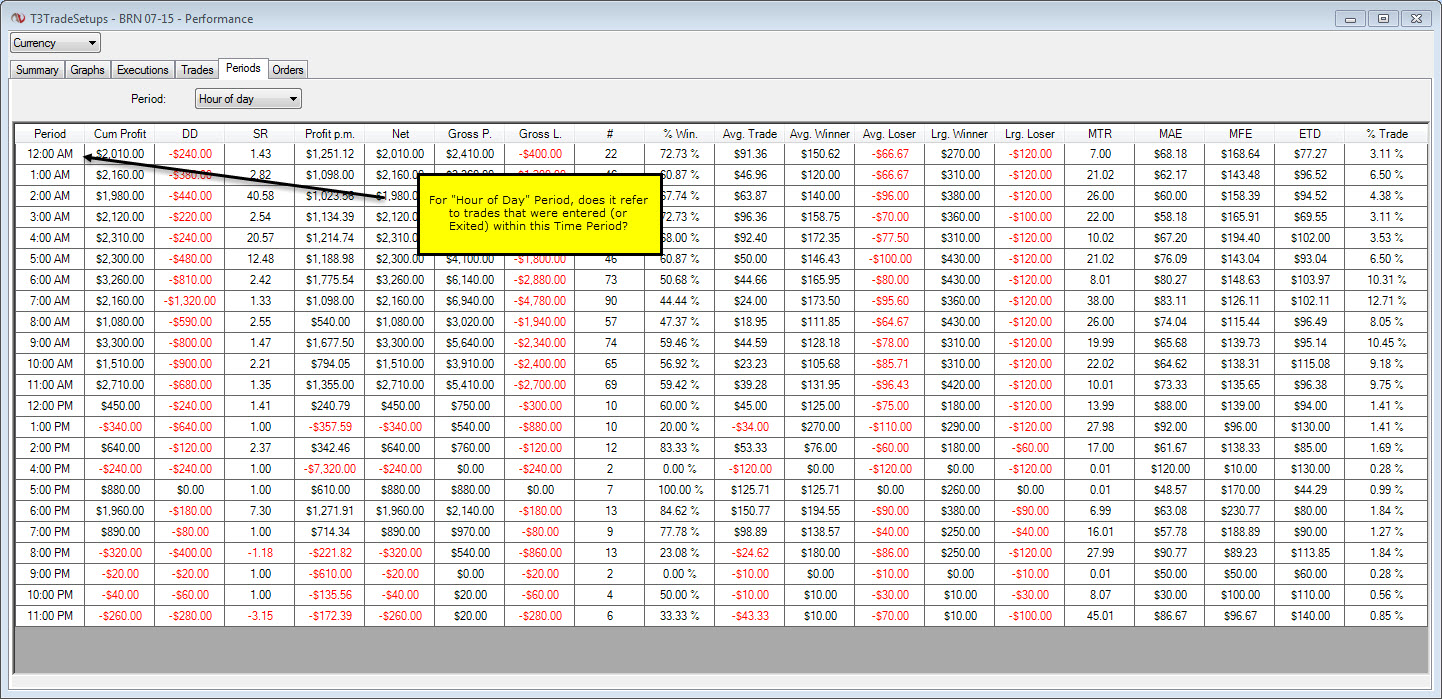Click the 45.01 MTR cell

[x=1100, y=616]
